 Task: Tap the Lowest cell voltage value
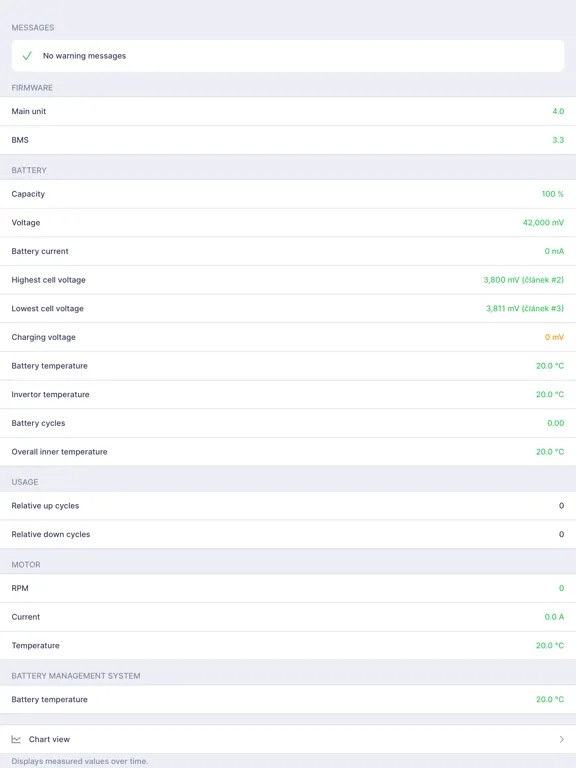(525, 309)
